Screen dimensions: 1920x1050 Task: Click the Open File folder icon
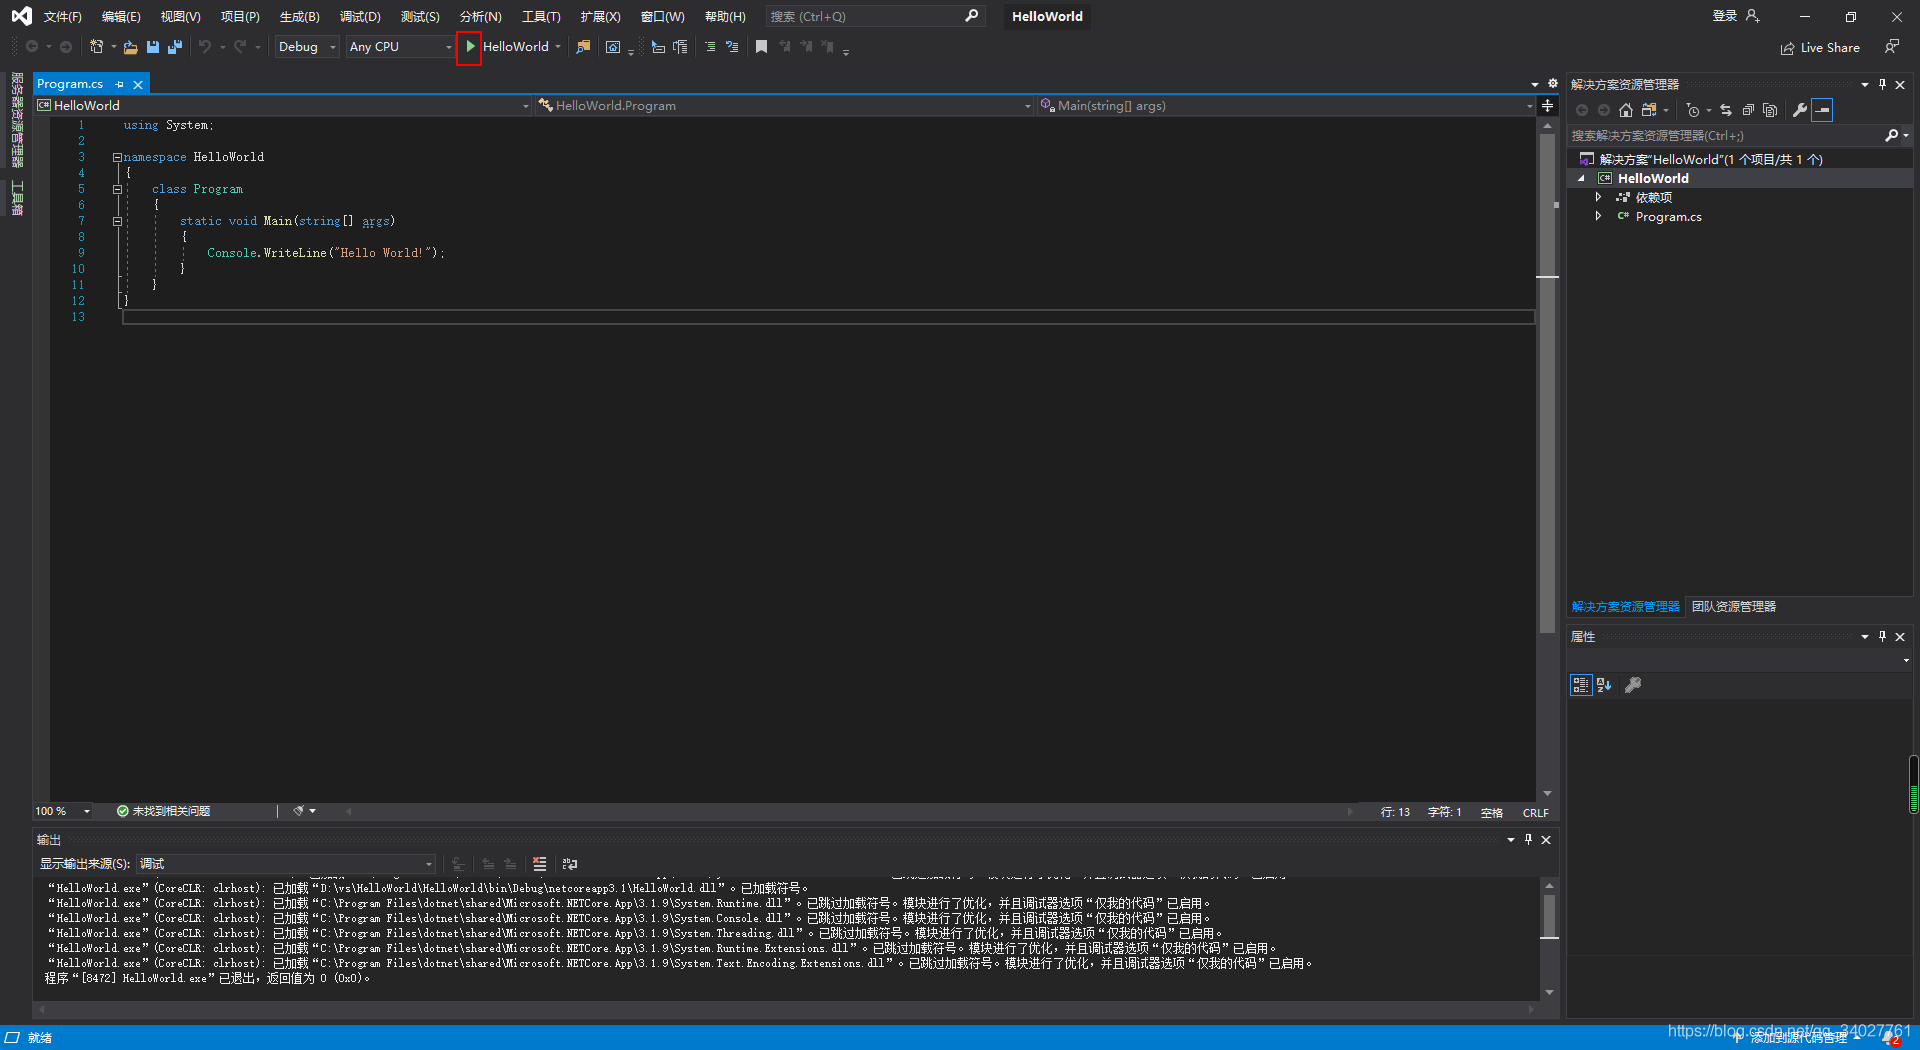click(x=131, y=47)
